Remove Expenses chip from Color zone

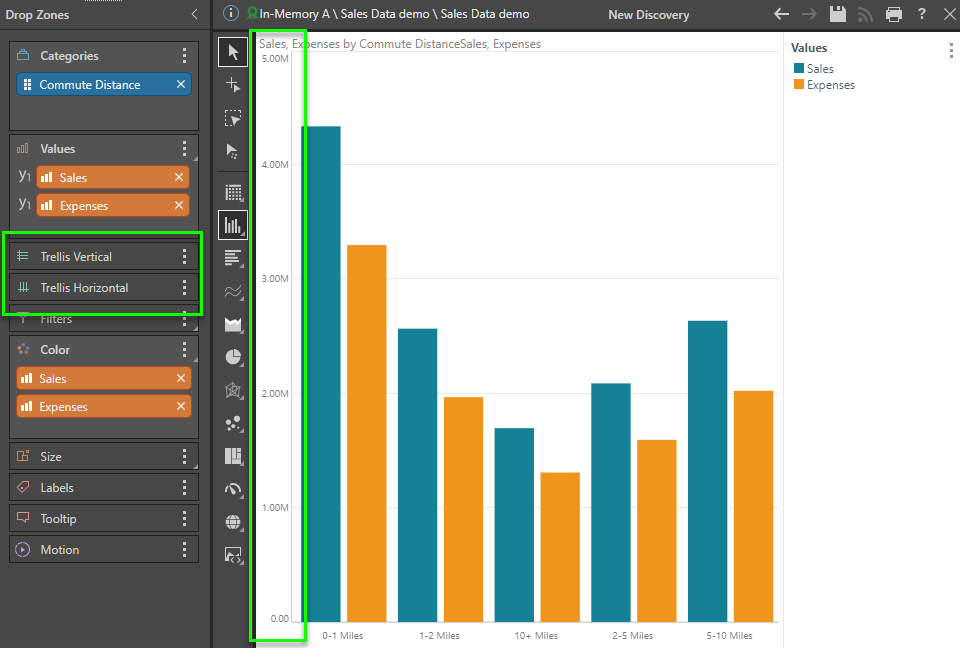(x=181, y=407)
